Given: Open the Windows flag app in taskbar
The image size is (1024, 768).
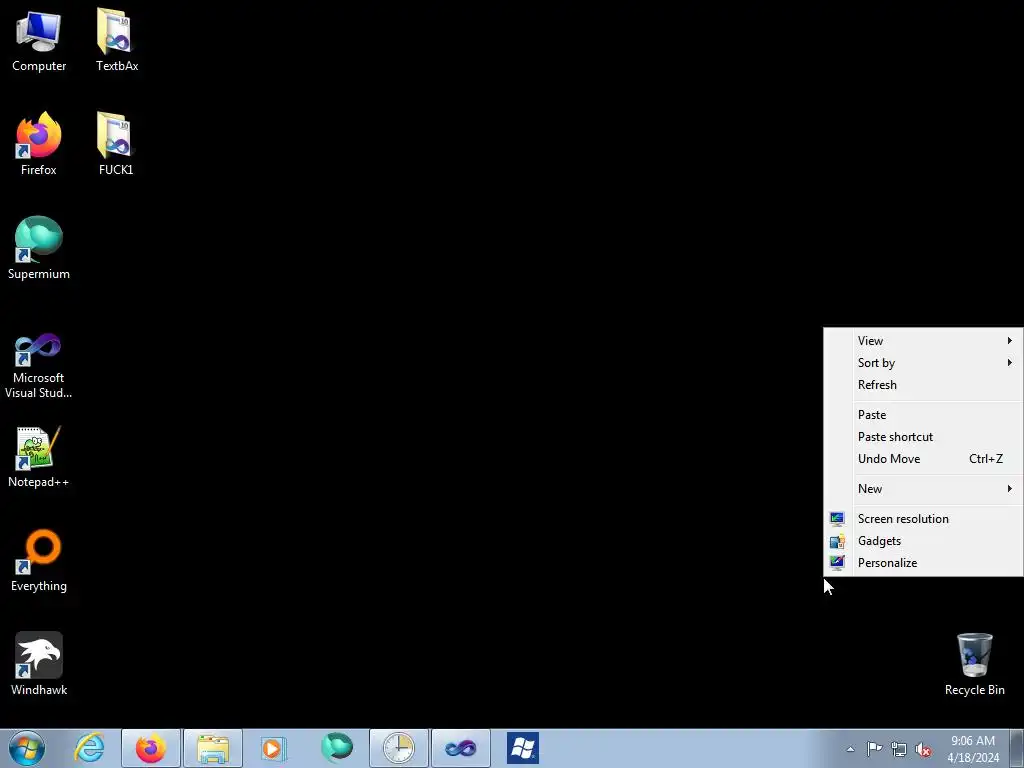Looking at the screenshot, I should click(x=523, y=748).
